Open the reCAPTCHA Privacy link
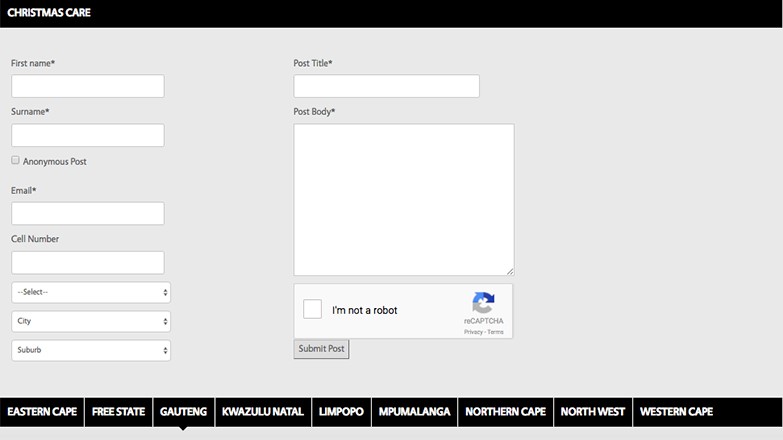 [473, 332]
